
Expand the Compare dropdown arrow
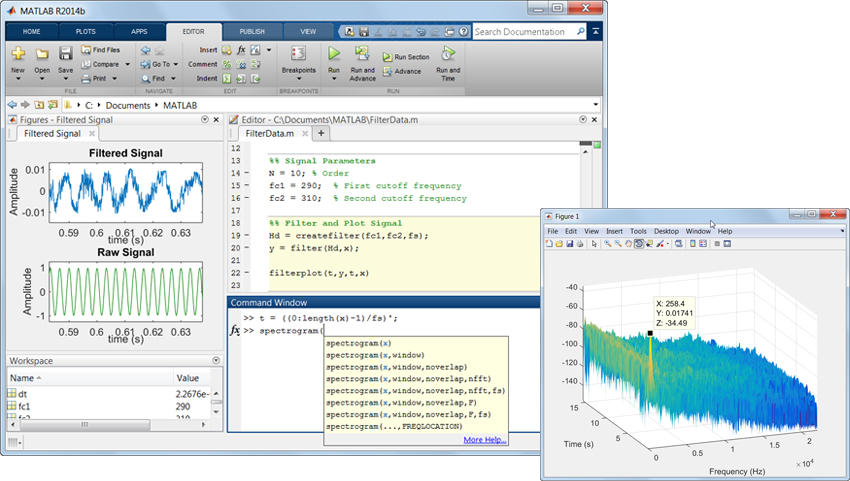(126, 64)
